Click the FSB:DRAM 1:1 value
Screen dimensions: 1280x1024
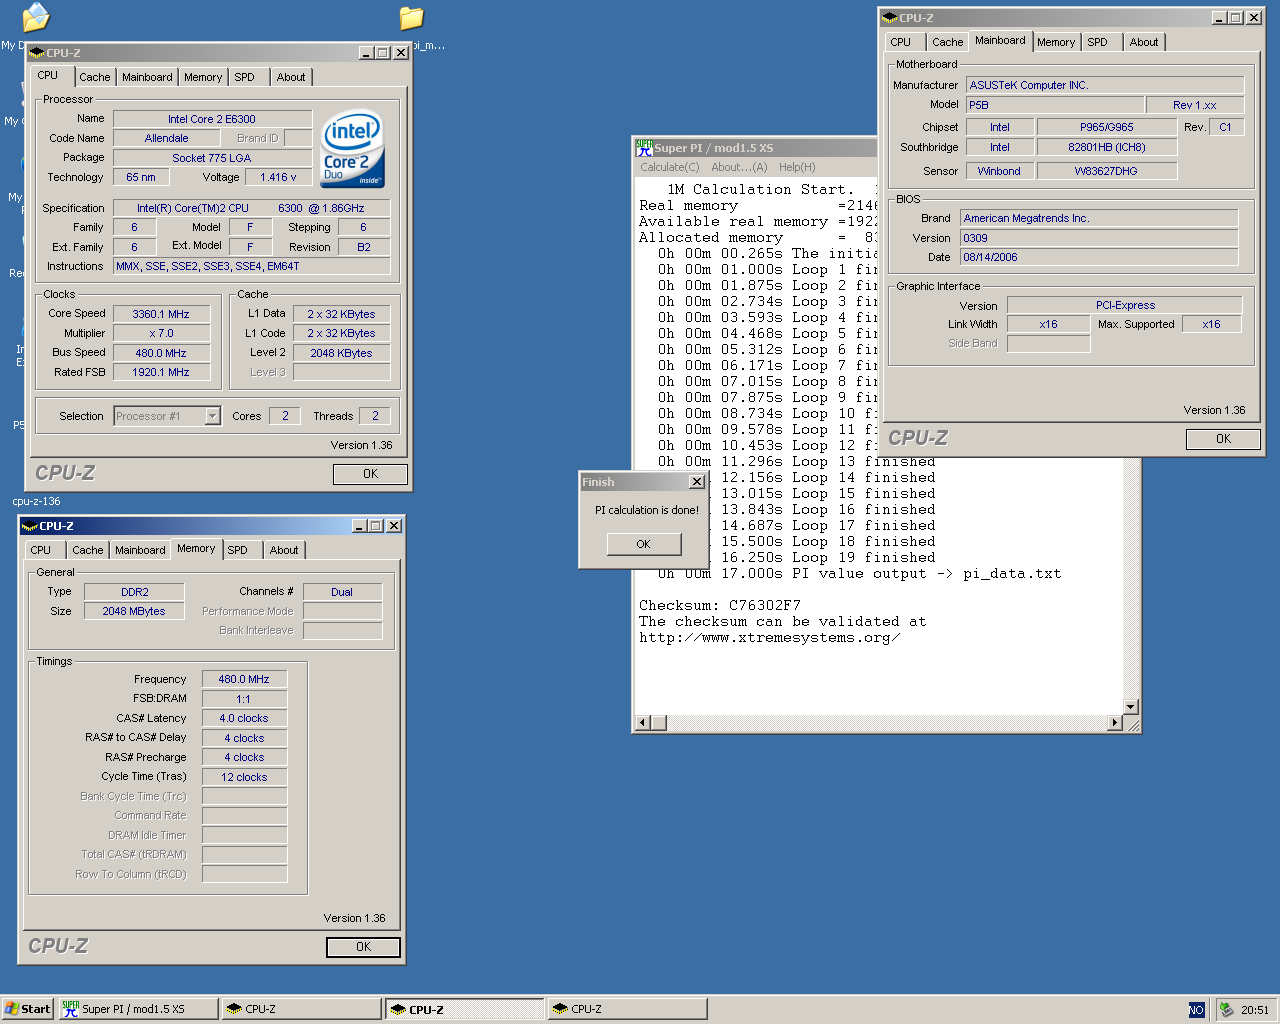point(244,699)
